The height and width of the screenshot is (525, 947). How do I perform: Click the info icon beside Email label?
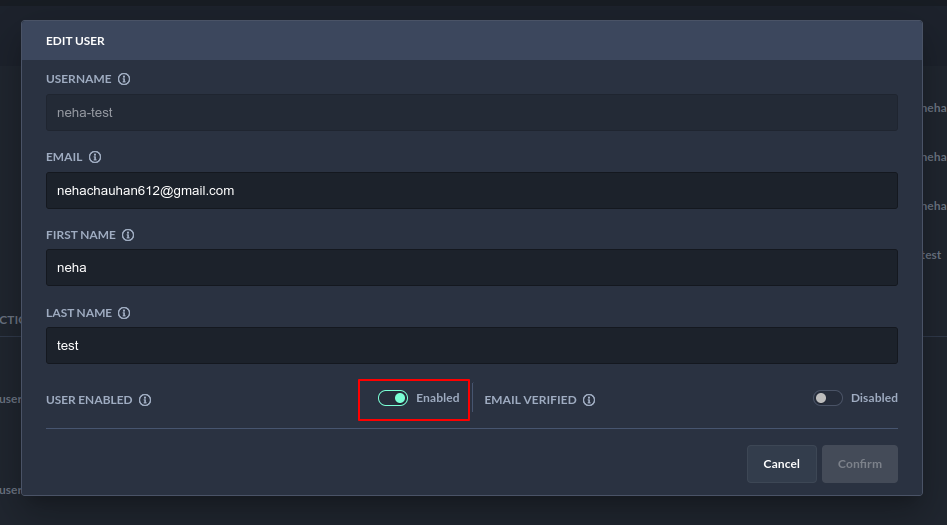pyautogui.click(x=95, y=157)
